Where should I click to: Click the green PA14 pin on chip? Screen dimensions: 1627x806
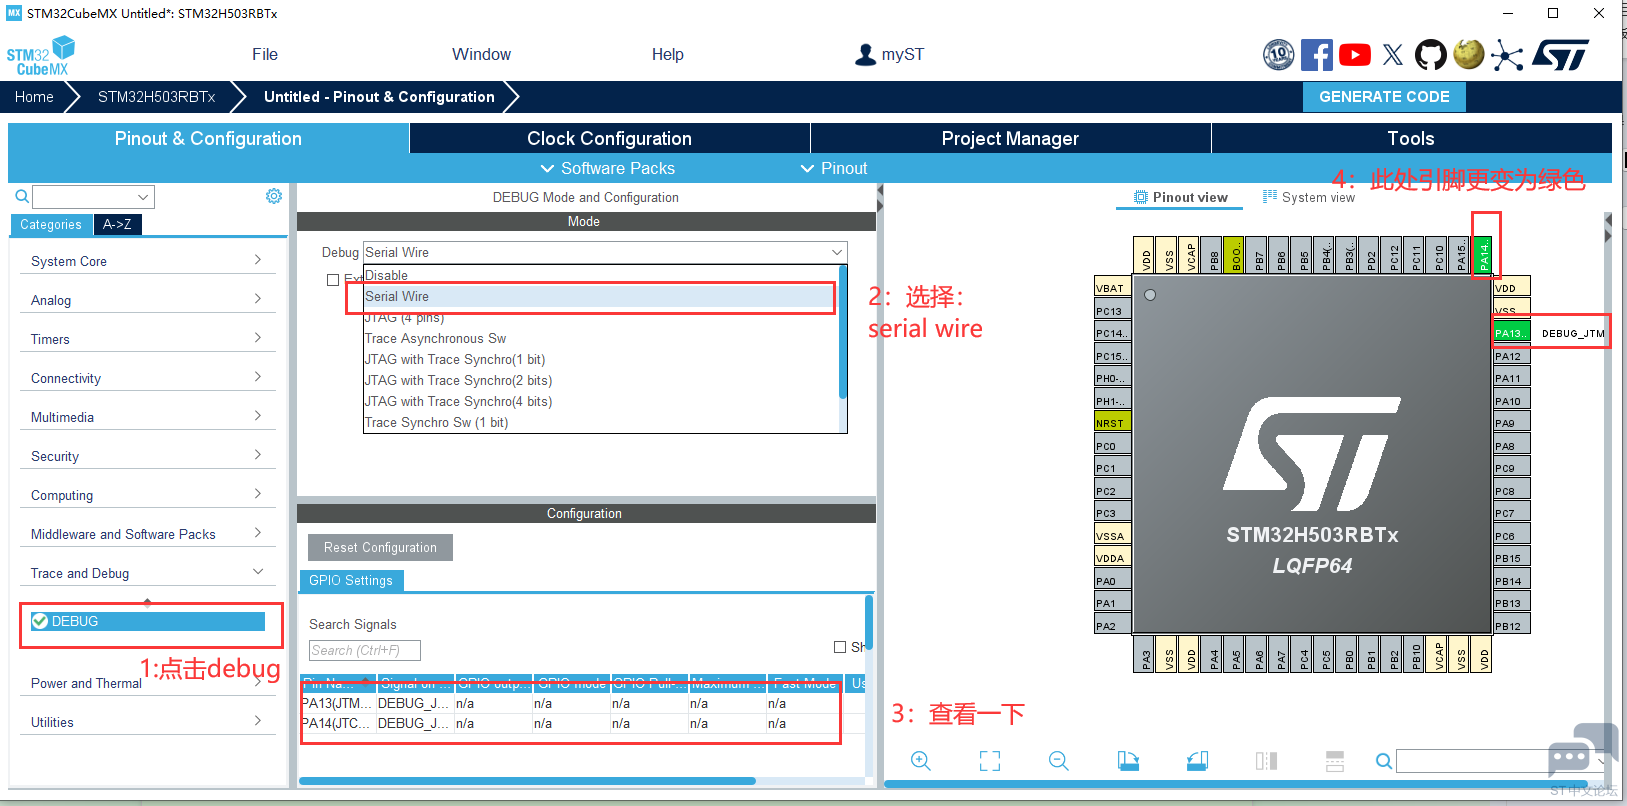pyautogui.click(x=1484, y=255)
